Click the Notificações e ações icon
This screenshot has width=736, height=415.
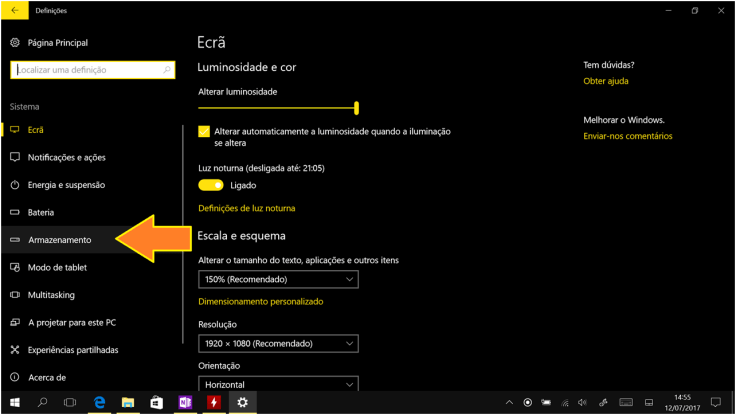[15, 158]
